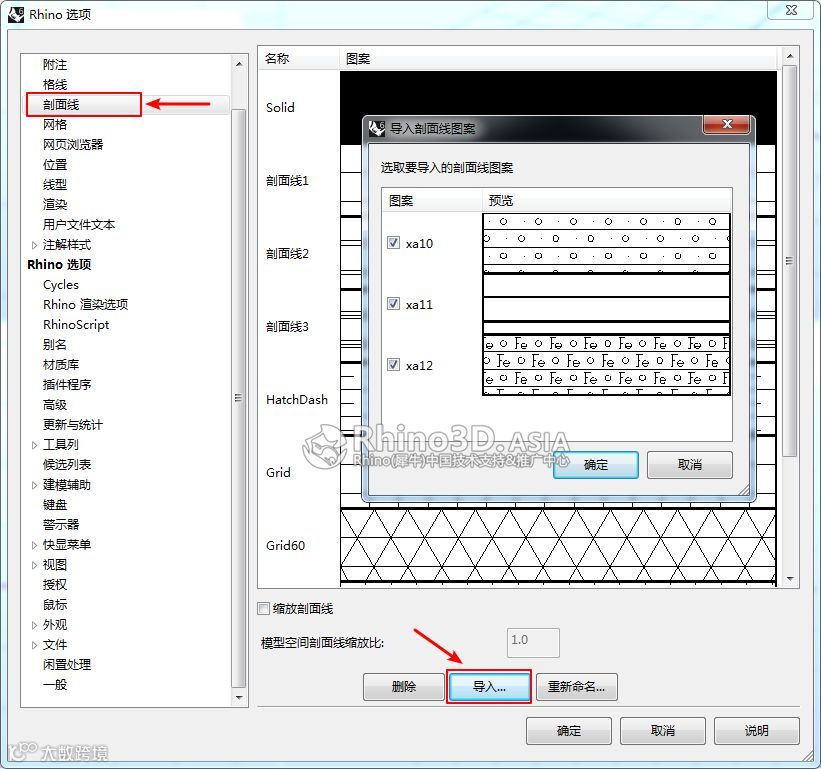The image size is (821, 769).
Task: Uncheck the xa10 pattern checkbox
Action: coord(393,242)
